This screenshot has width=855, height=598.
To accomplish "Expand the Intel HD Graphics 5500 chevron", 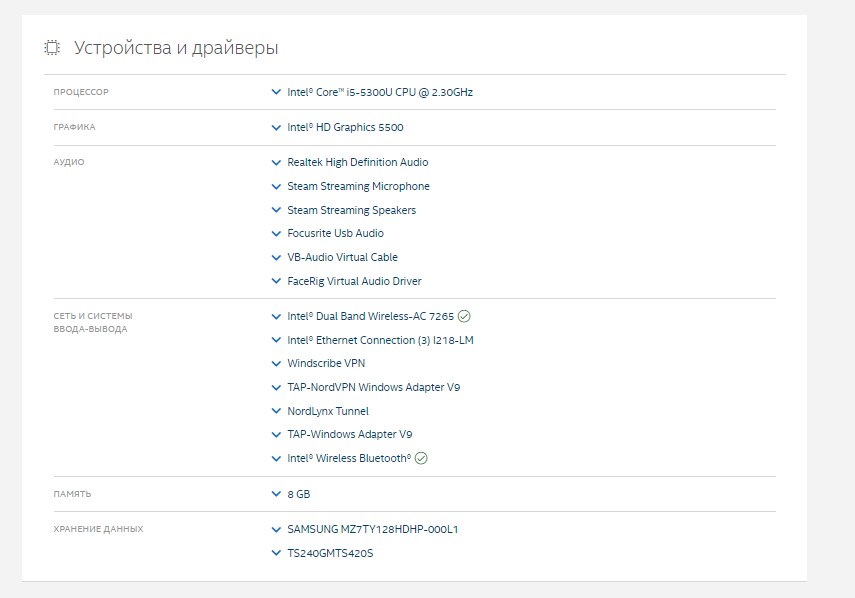I will point(276,128).
